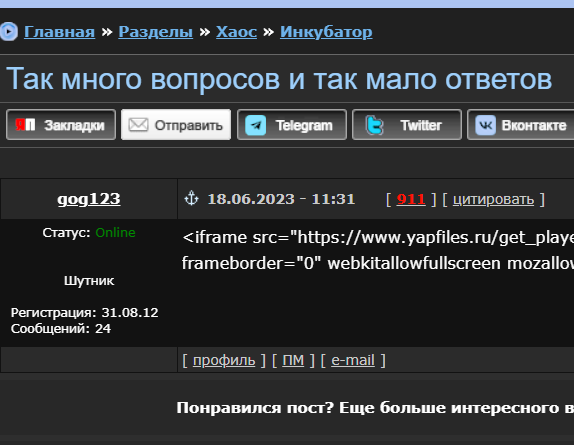Share the topic via Telegram button

(292, 125)
